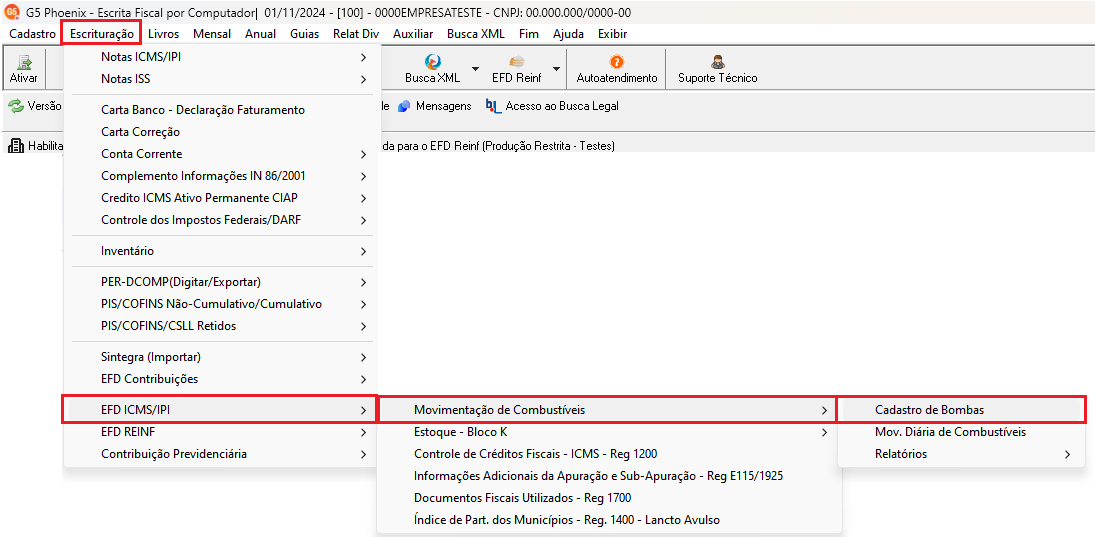The width and height of the screenshot is (1095, 537).
Task: Open Autoatendimento help icon
Action: [x=617, y=62]
